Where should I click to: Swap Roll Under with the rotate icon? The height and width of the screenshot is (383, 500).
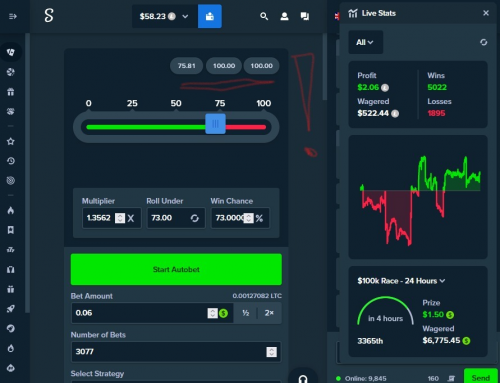[195, 218]
